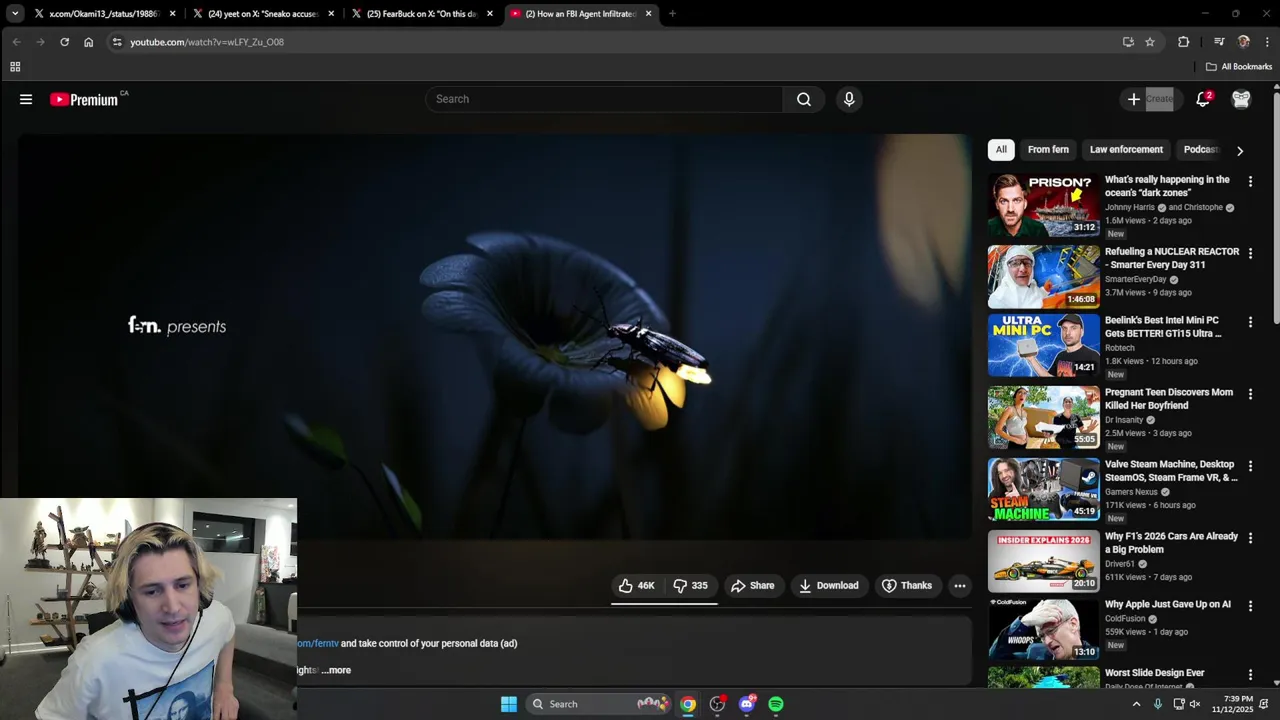Go back in browser history
Screen dimensions: 1280x720
[16, 42]
